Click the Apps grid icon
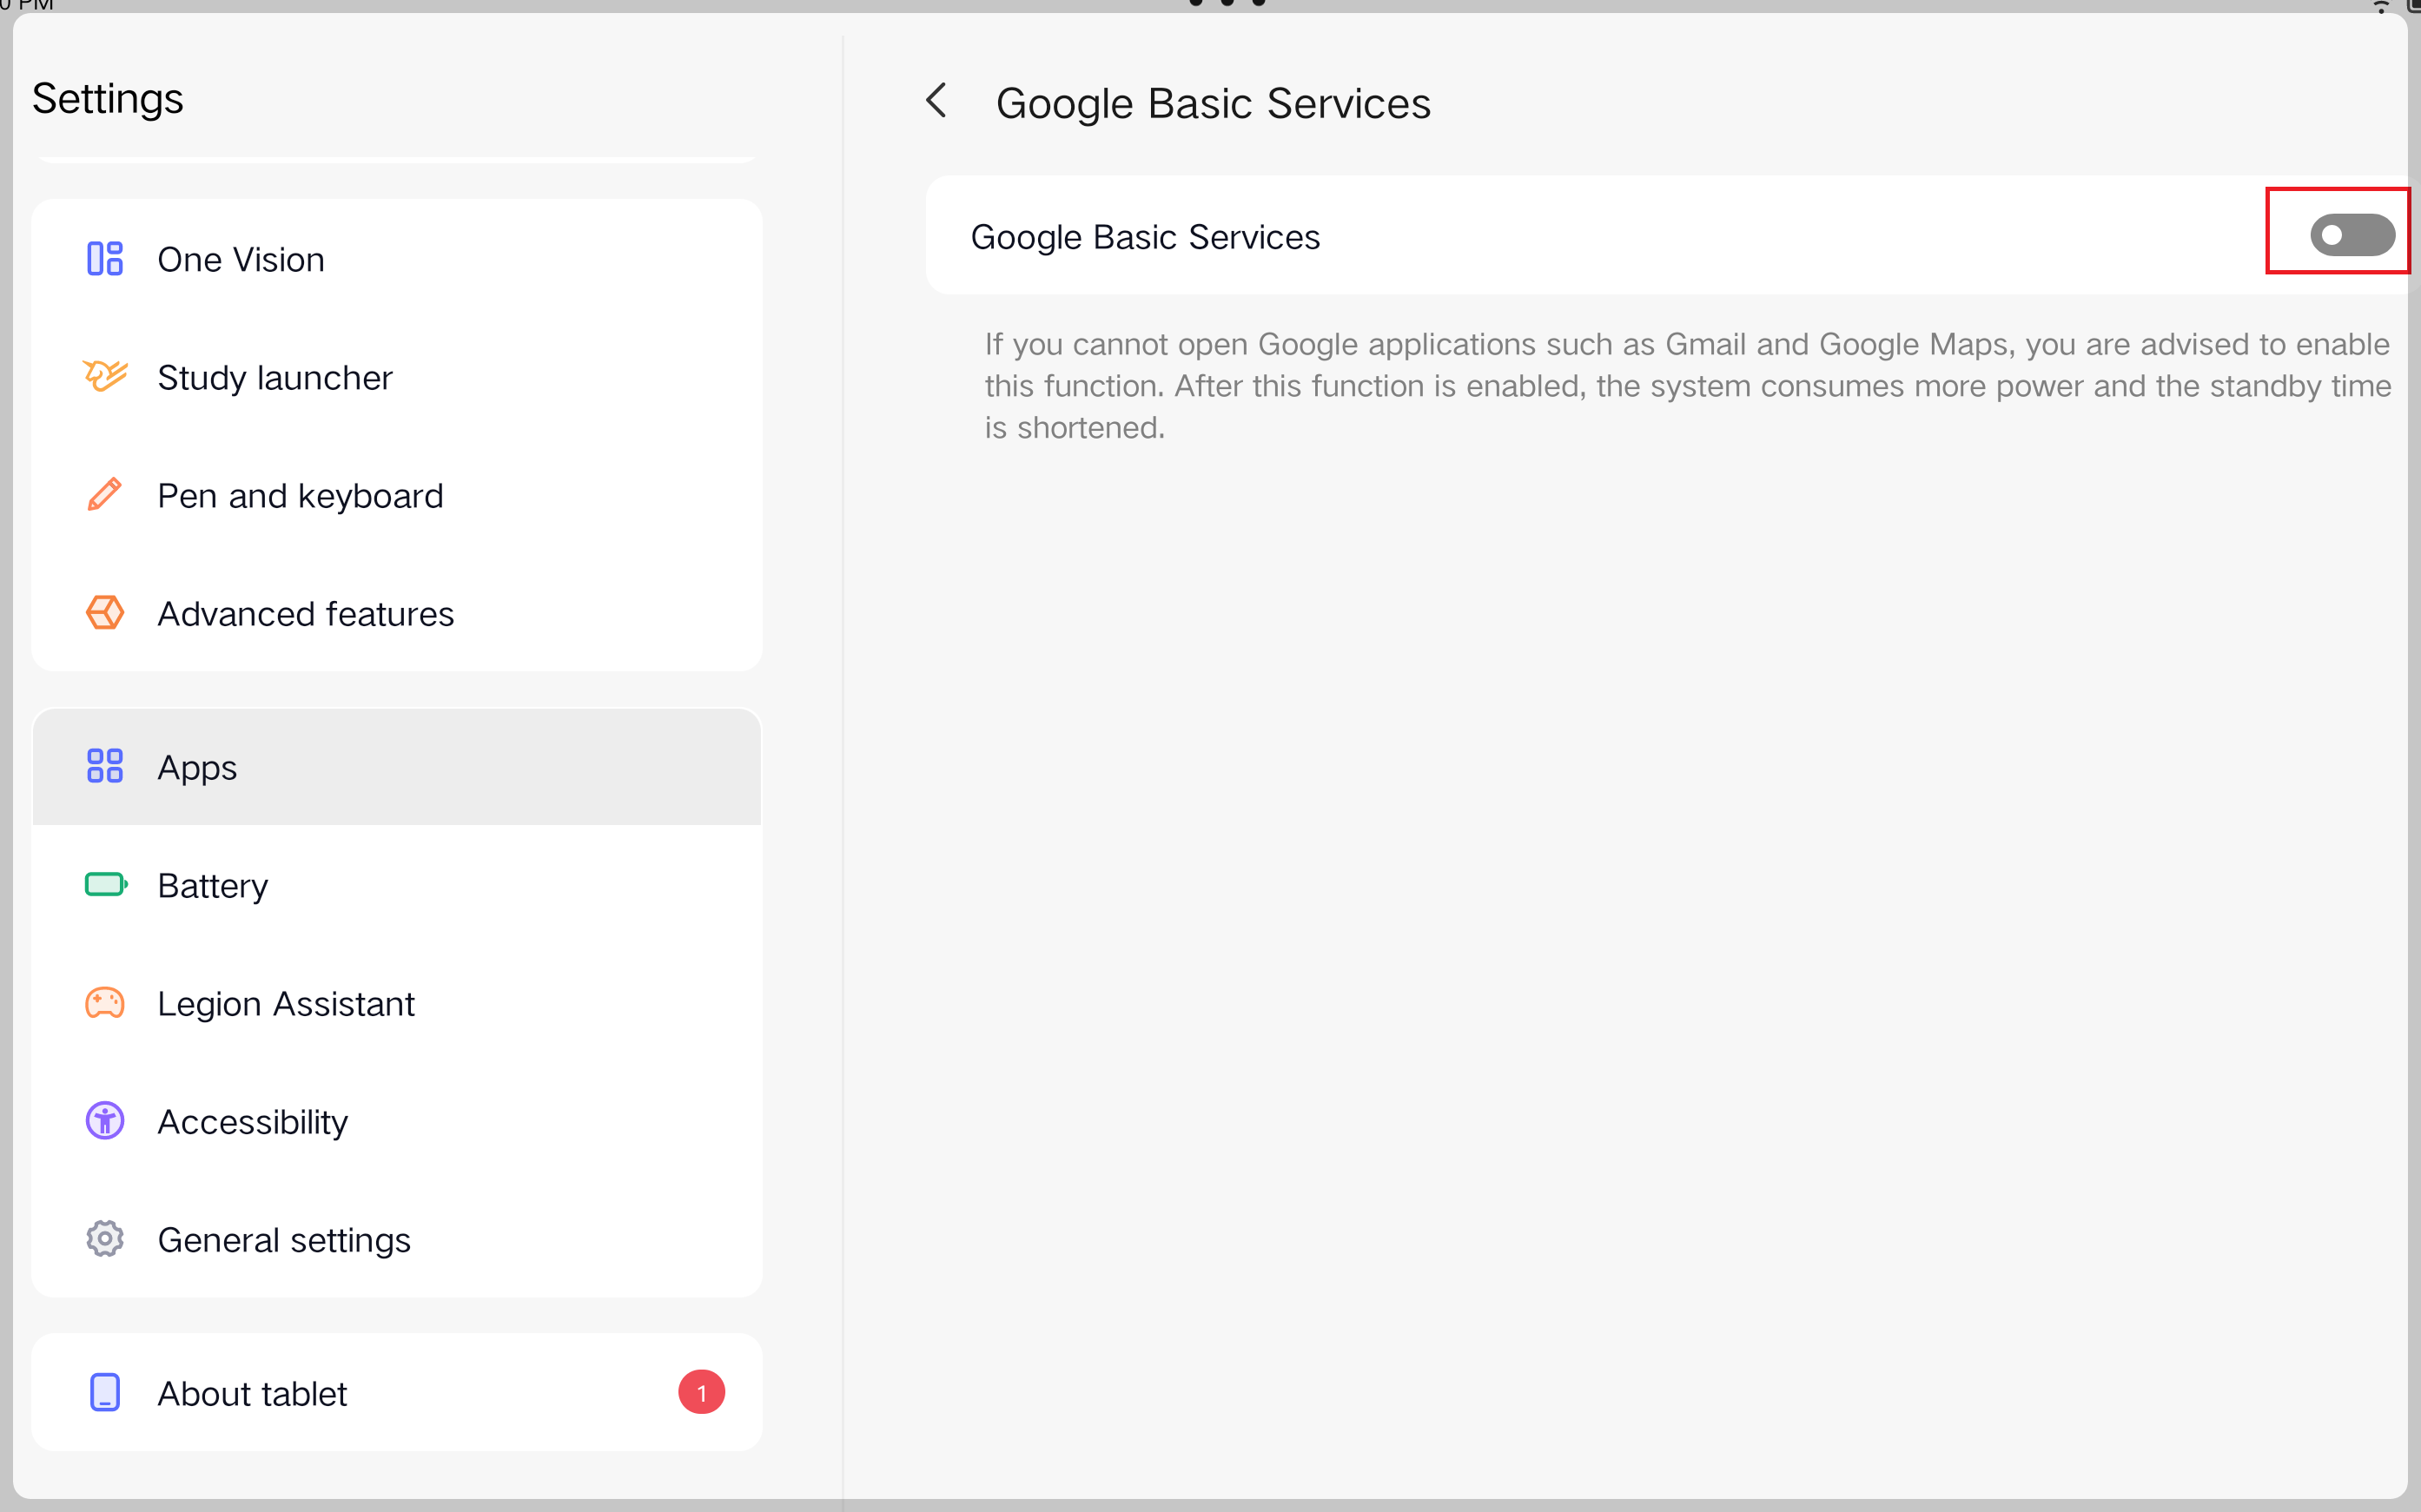2421x1512 pixels. coord(104,767)
